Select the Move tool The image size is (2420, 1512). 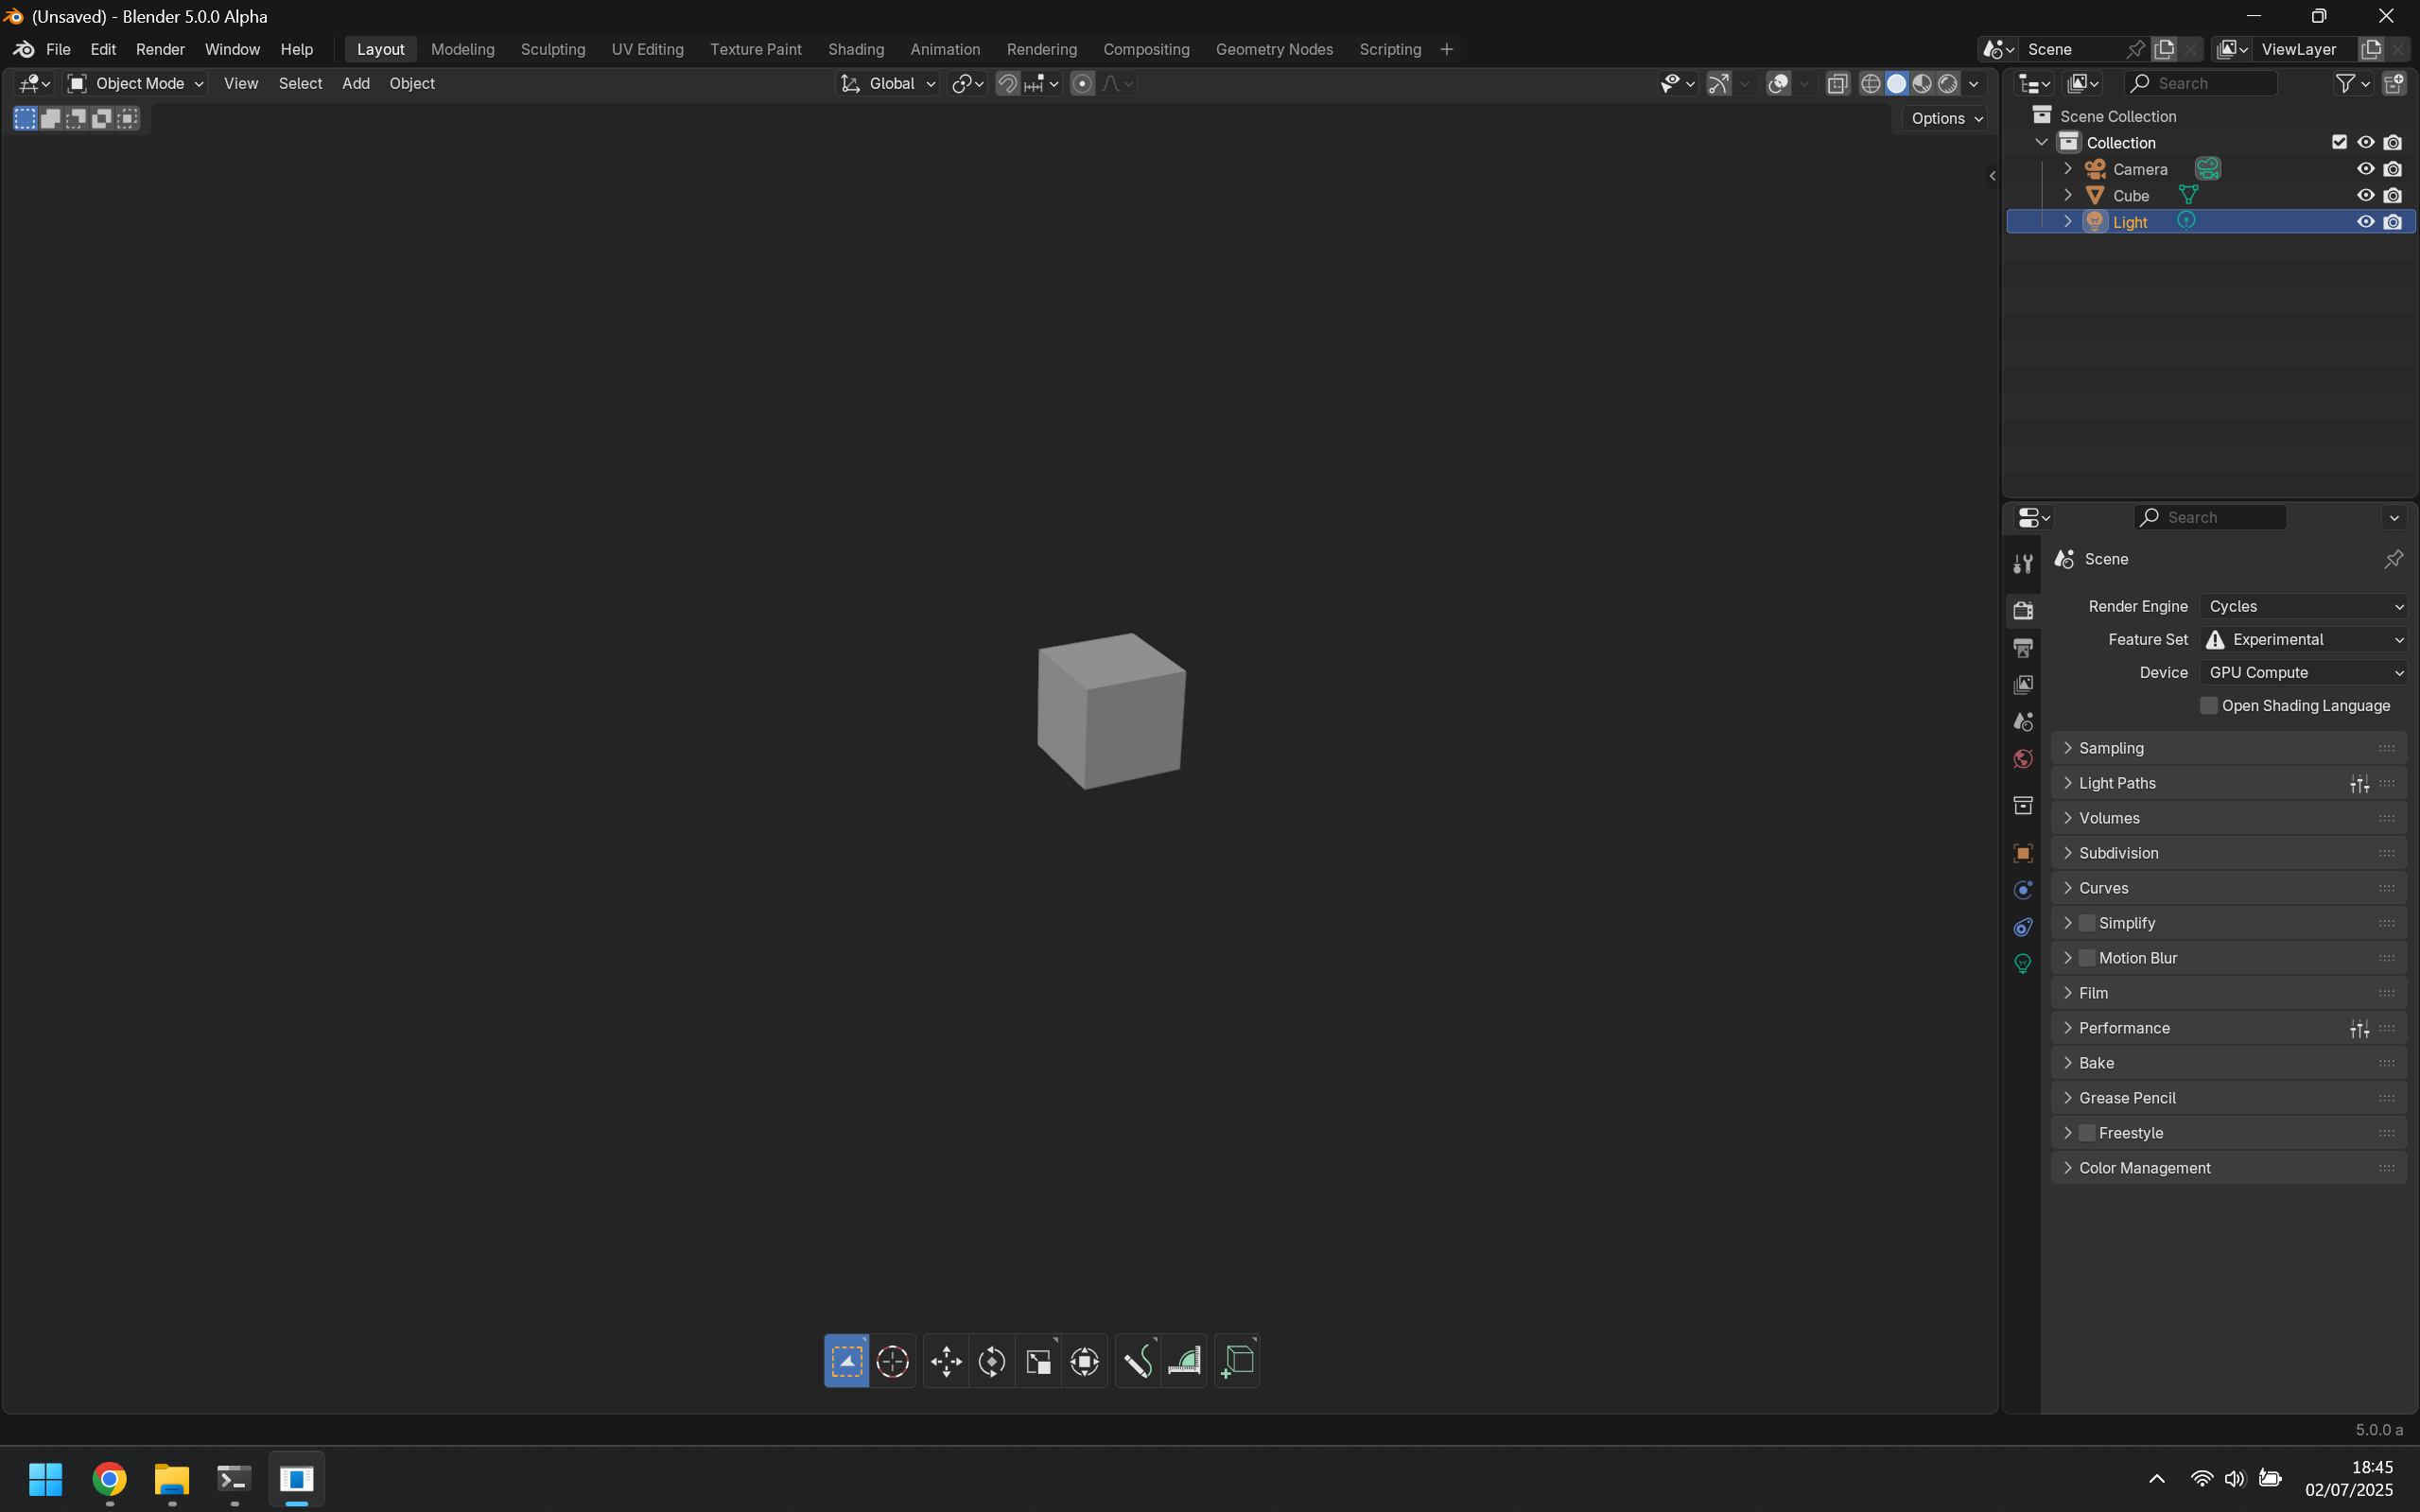(946, 1361)
